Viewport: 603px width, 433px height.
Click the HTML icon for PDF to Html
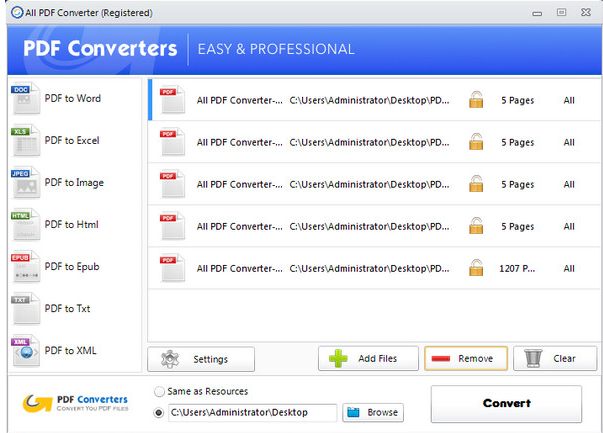(x=25, y=224)
